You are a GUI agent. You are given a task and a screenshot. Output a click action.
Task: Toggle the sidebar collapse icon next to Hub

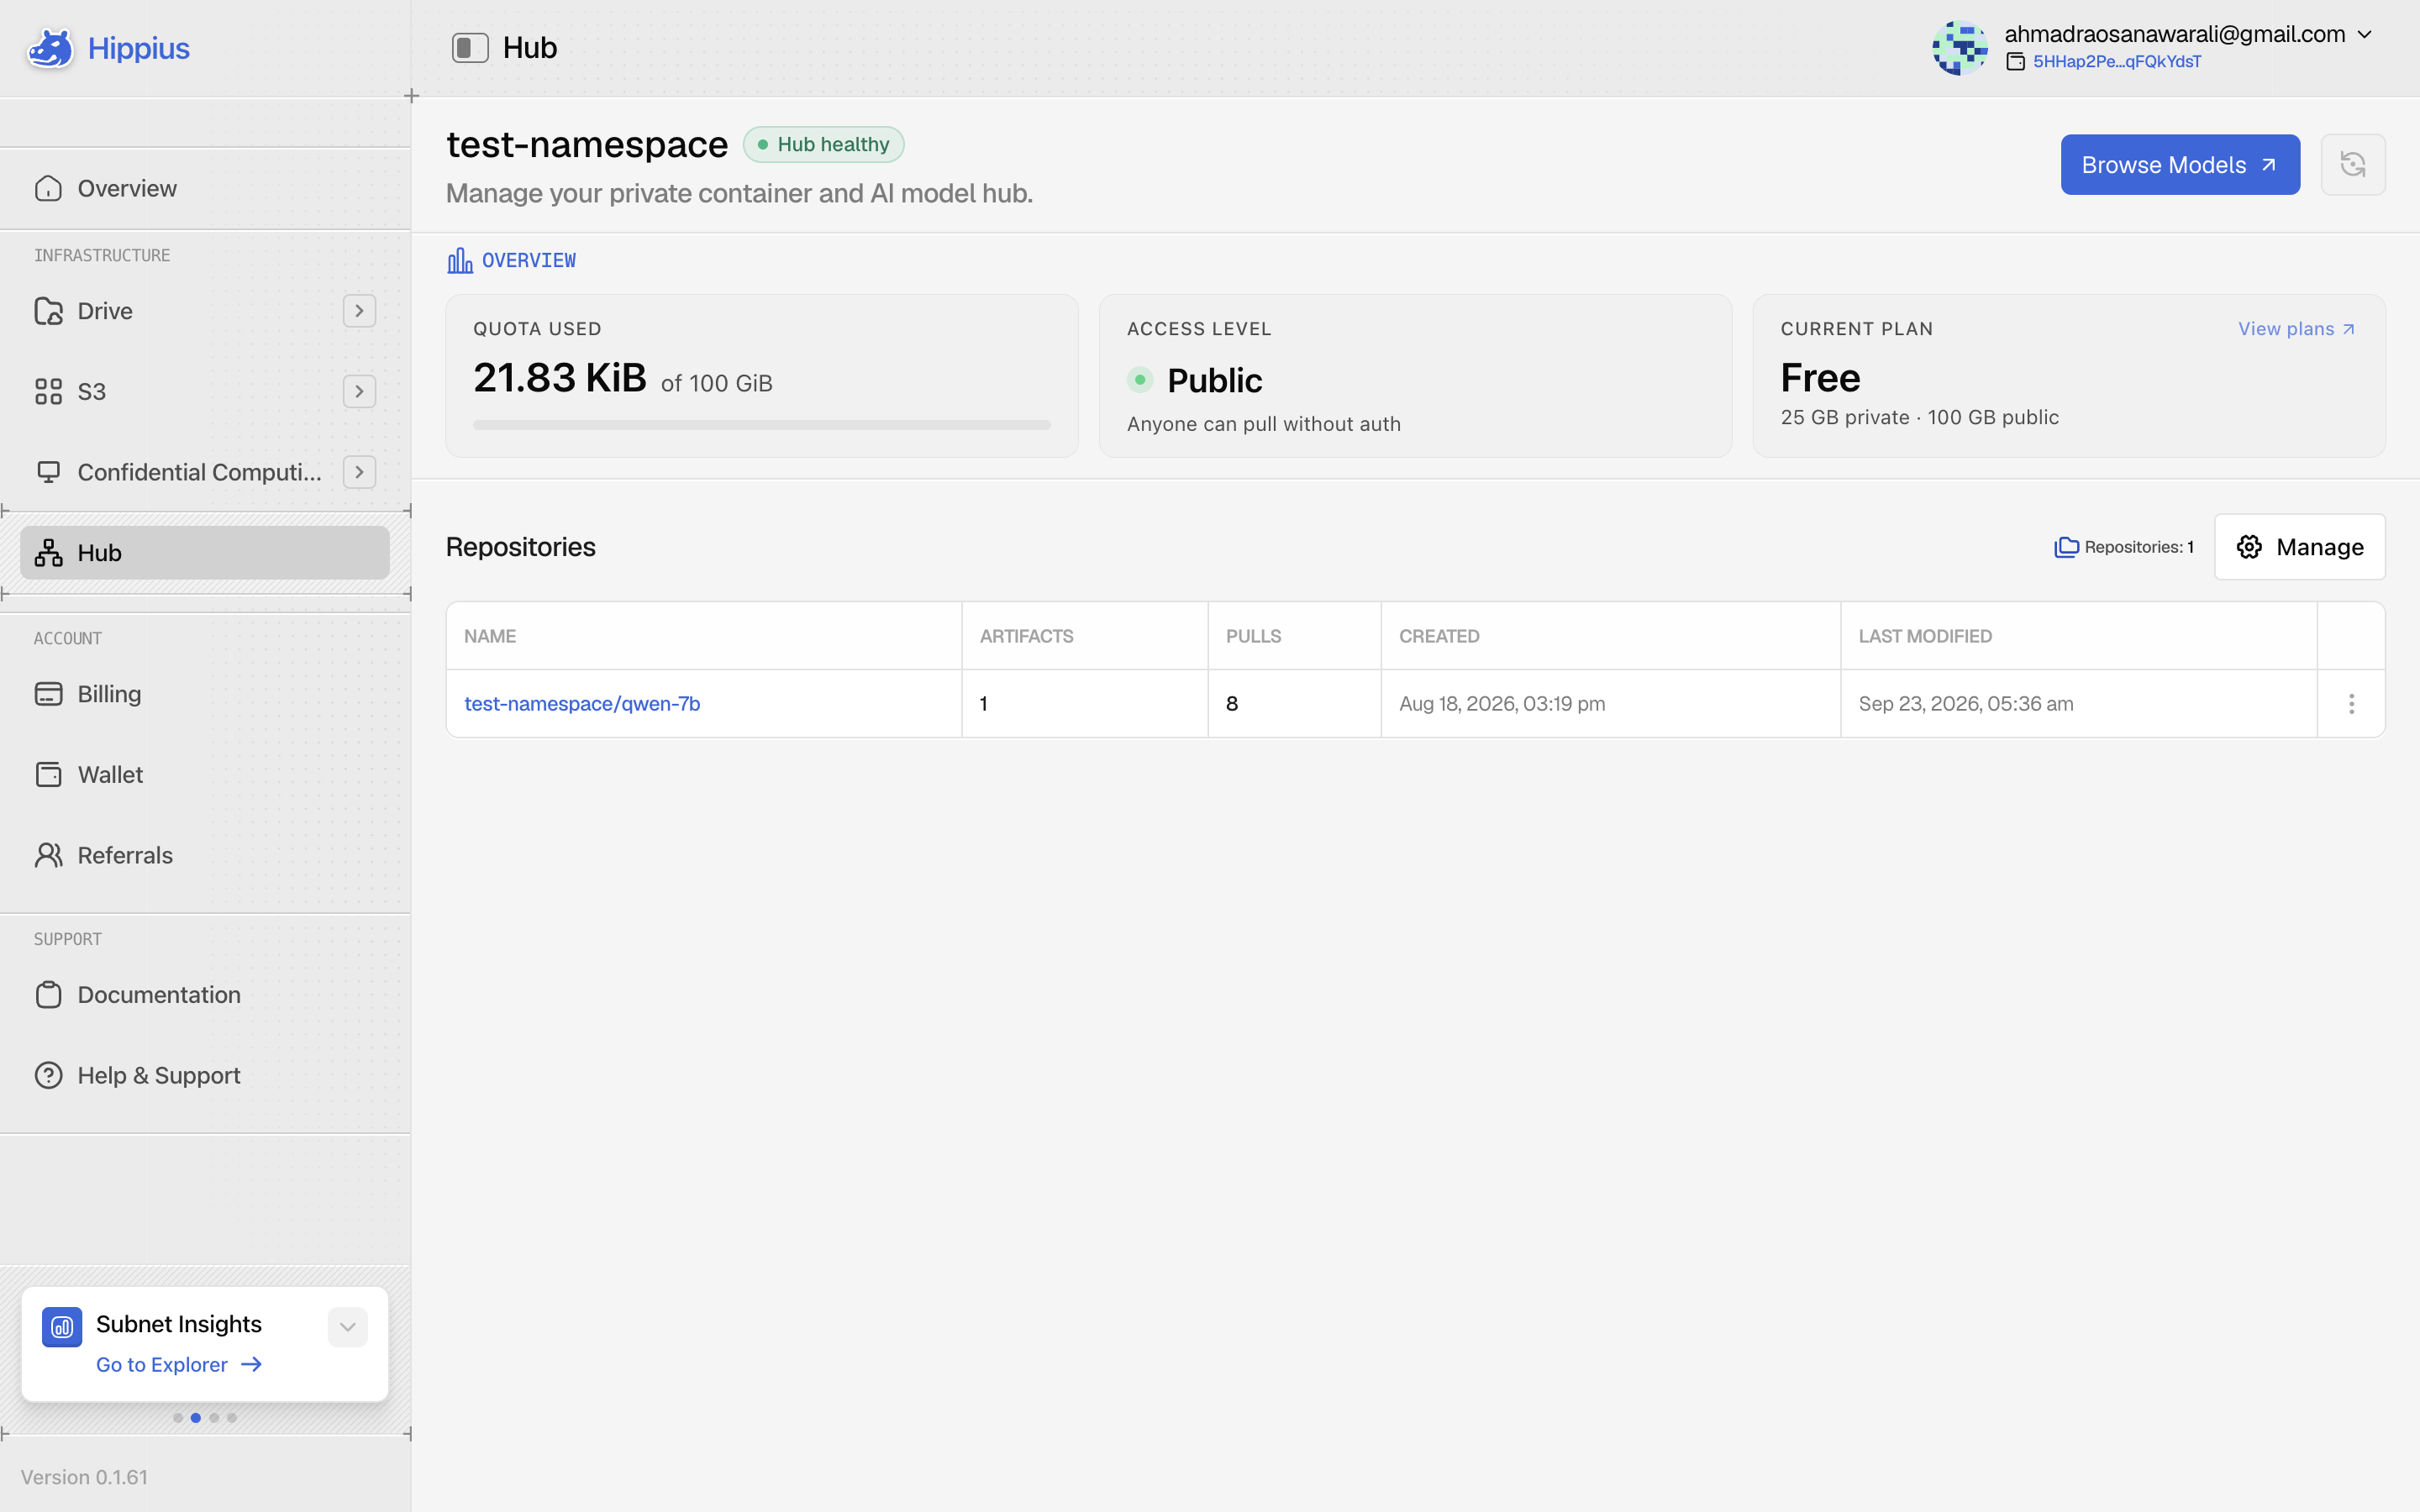470,48
